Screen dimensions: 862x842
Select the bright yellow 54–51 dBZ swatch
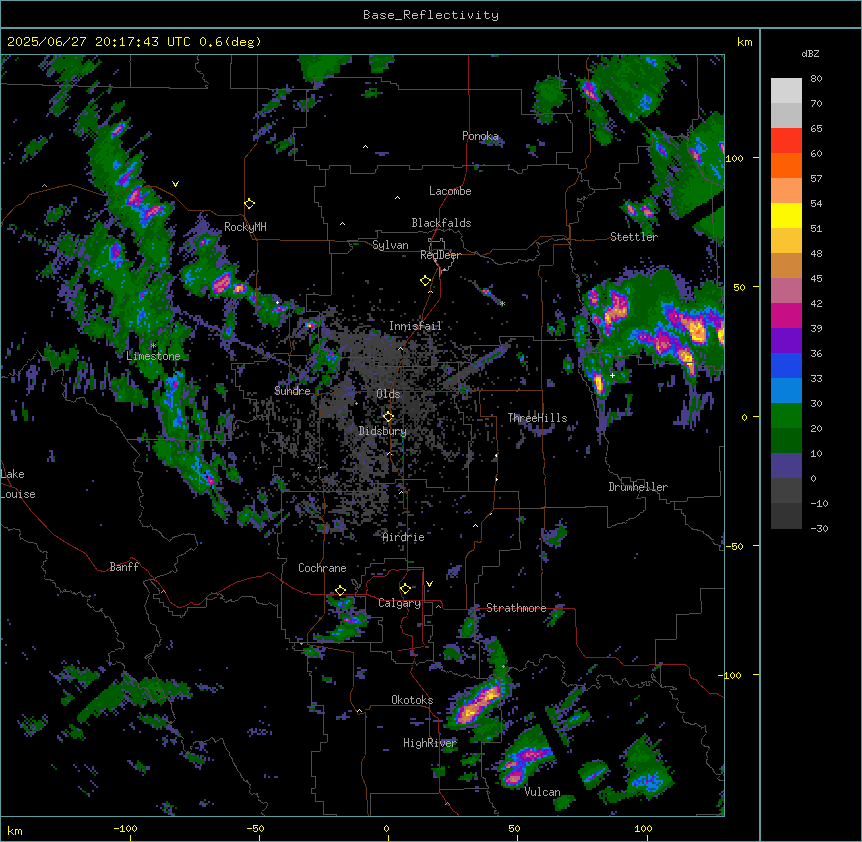(x=786, y=215)
